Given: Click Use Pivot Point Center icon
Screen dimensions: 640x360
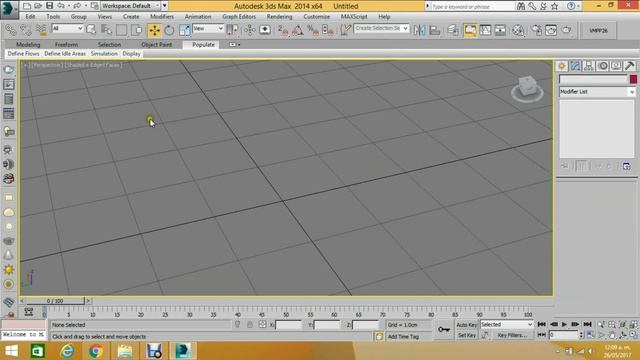Looking at the screenshot, I should click(232, 30).
